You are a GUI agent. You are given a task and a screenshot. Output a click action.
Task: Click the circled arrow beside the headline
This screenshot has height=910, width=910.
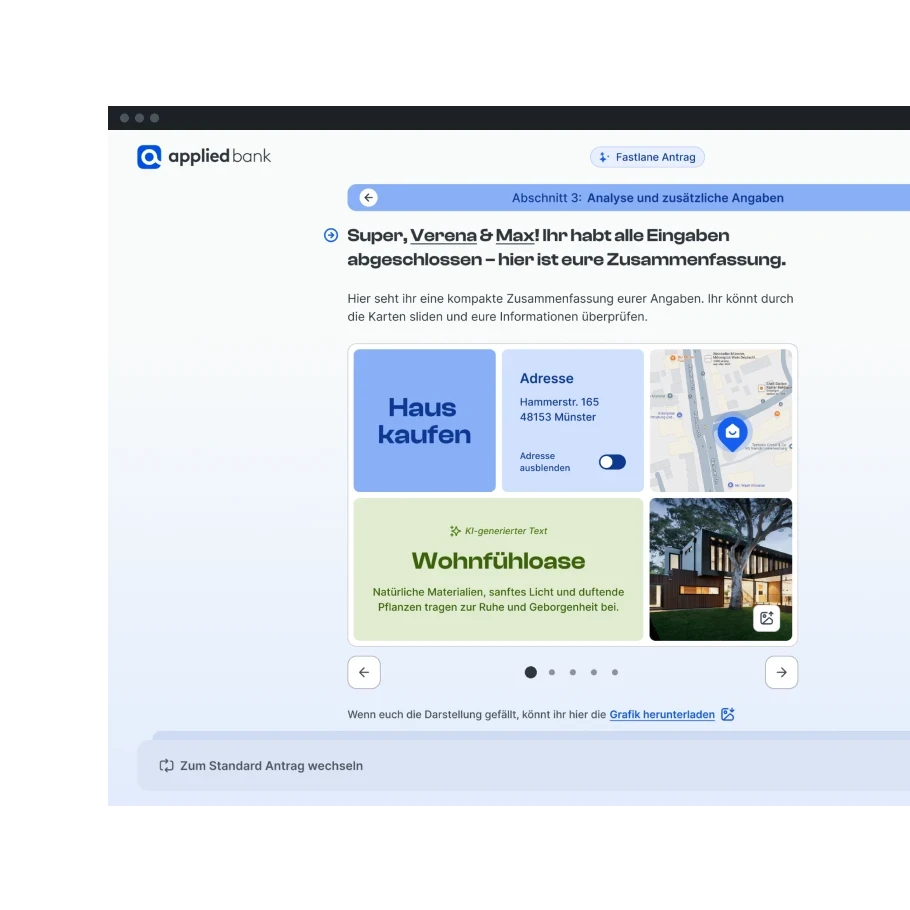point(331,235)
